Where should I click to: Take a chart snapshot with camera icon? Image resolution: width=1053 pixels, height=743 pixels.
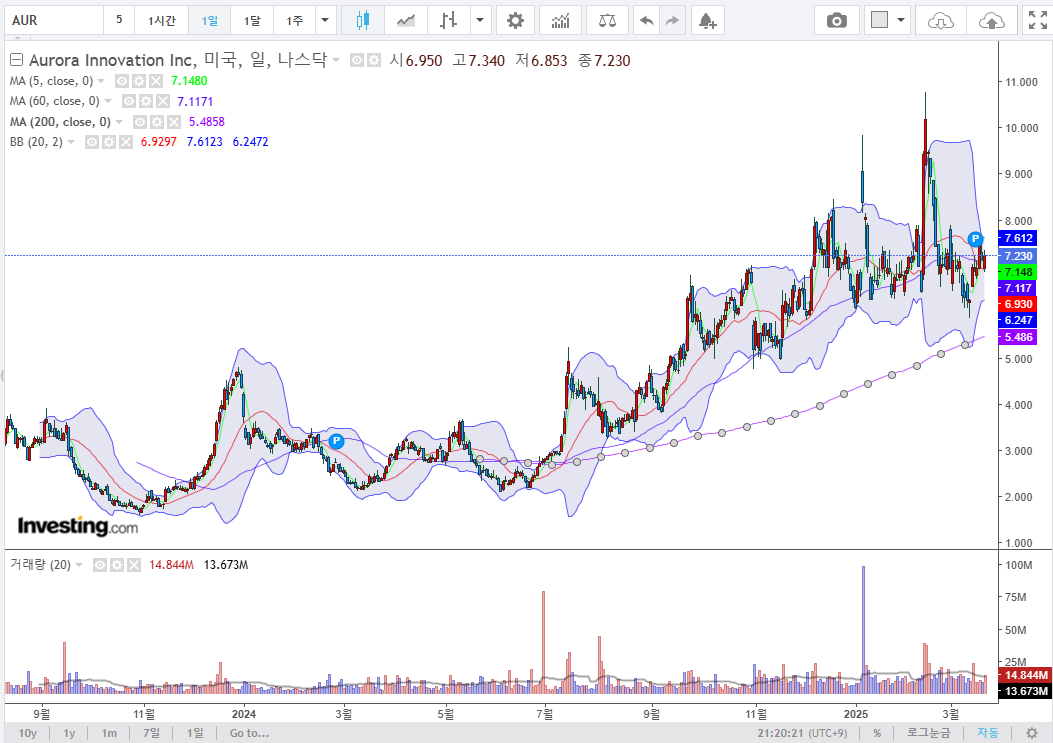[x=837, y=21]
